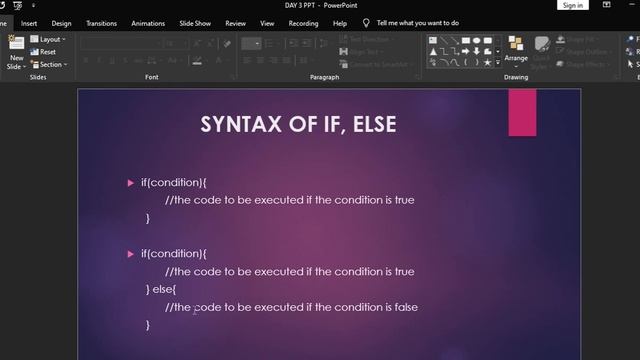The image size is (640, 360).
Task: Toggle Align Right paragraph alignment
Action: click(273, 60)
